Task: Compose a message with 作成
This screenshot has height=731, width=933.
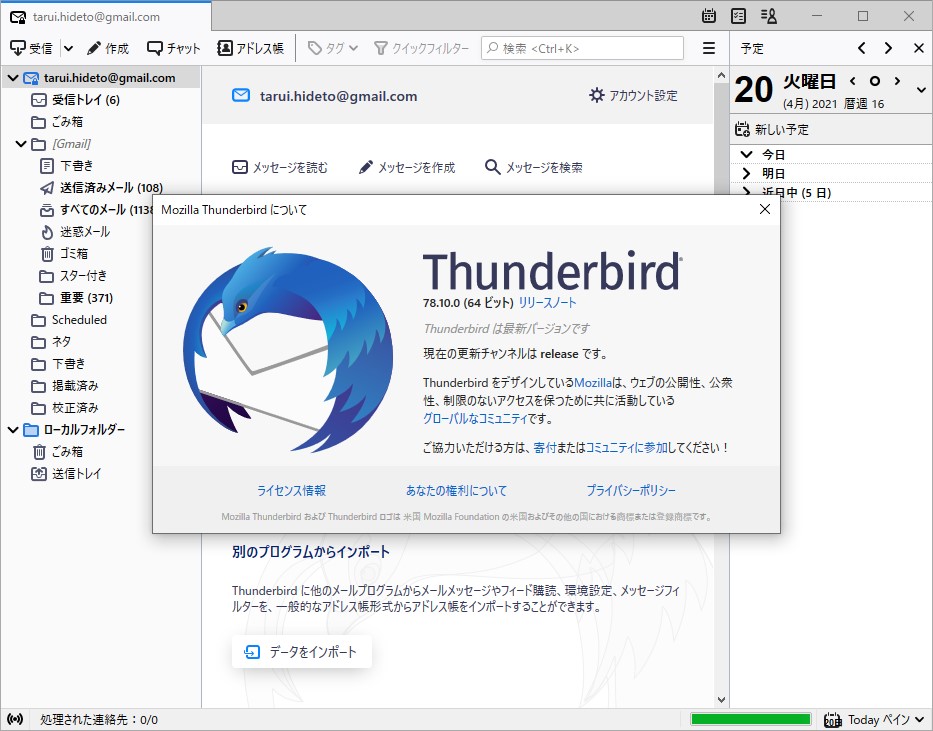Action: tap(109, 47)
